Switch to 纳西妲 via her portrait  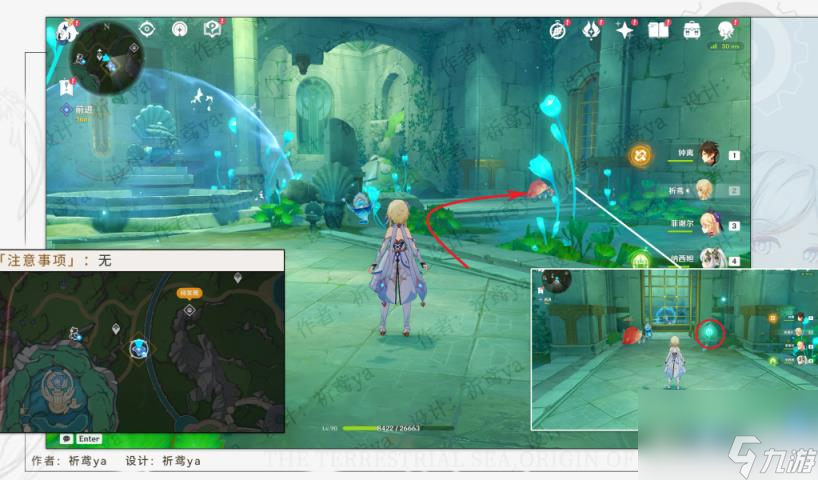tap(711, 258)
